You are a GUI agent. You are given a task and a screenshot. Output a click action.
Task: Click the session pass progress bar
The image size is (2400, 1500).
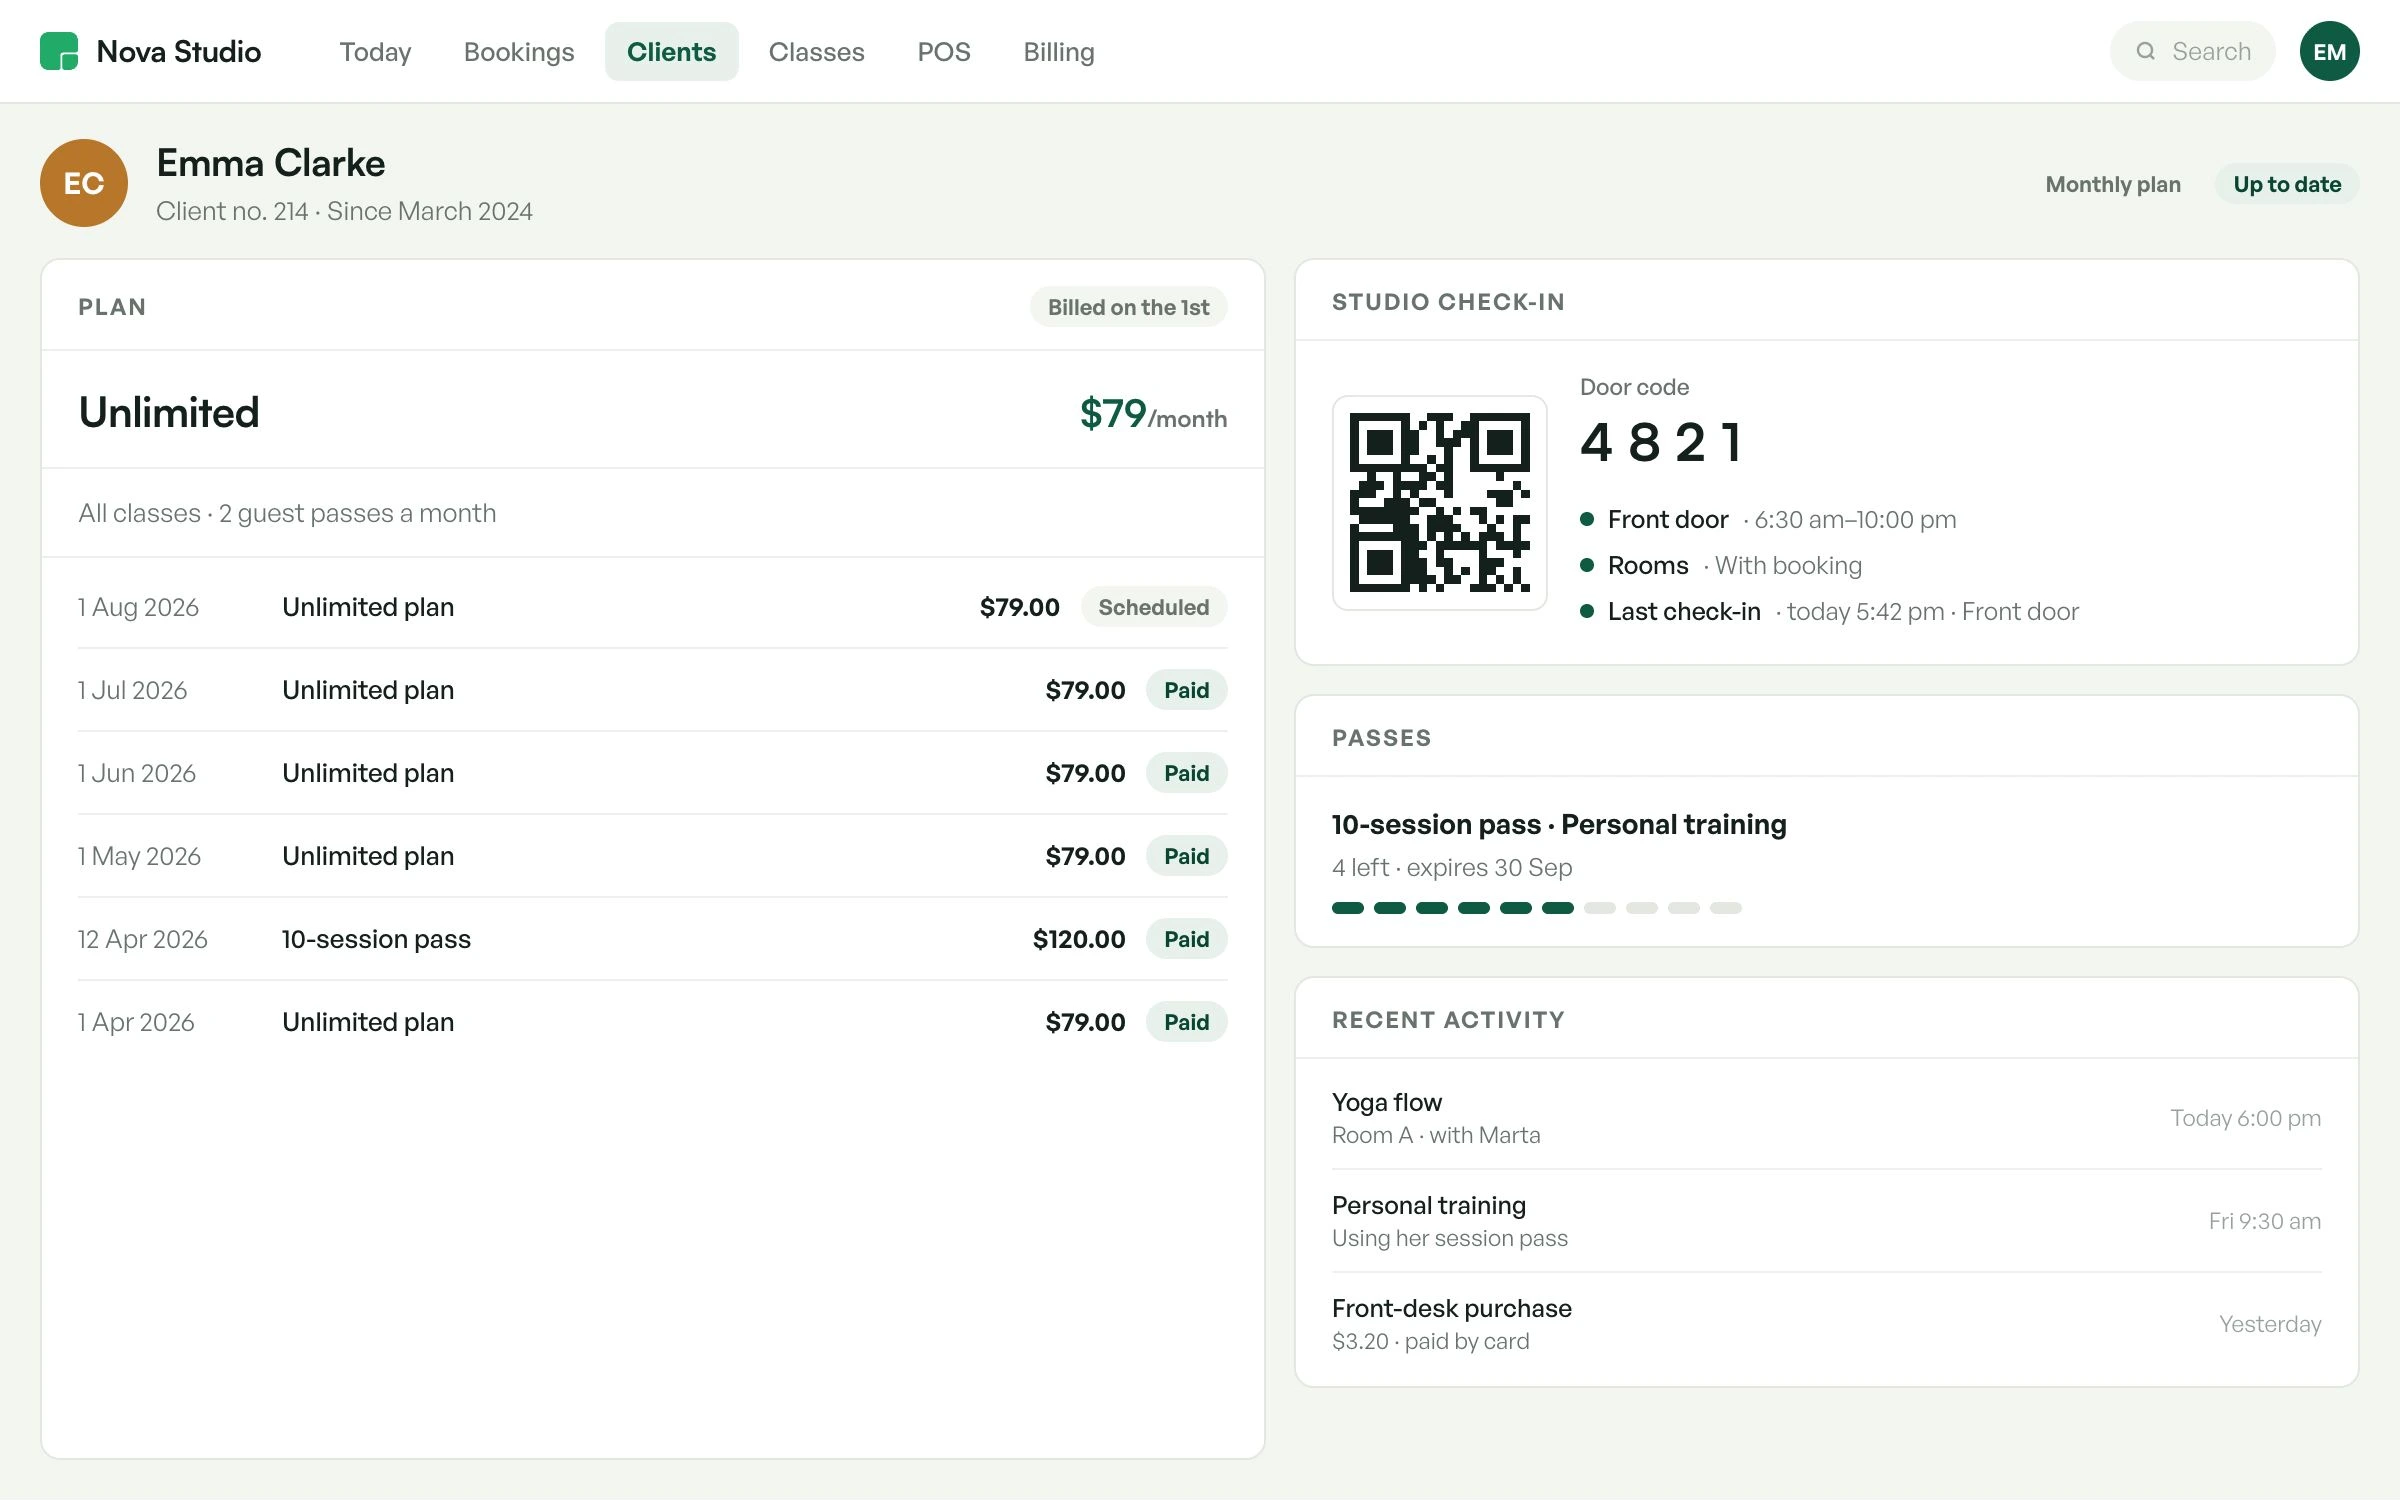(1536, 908)
